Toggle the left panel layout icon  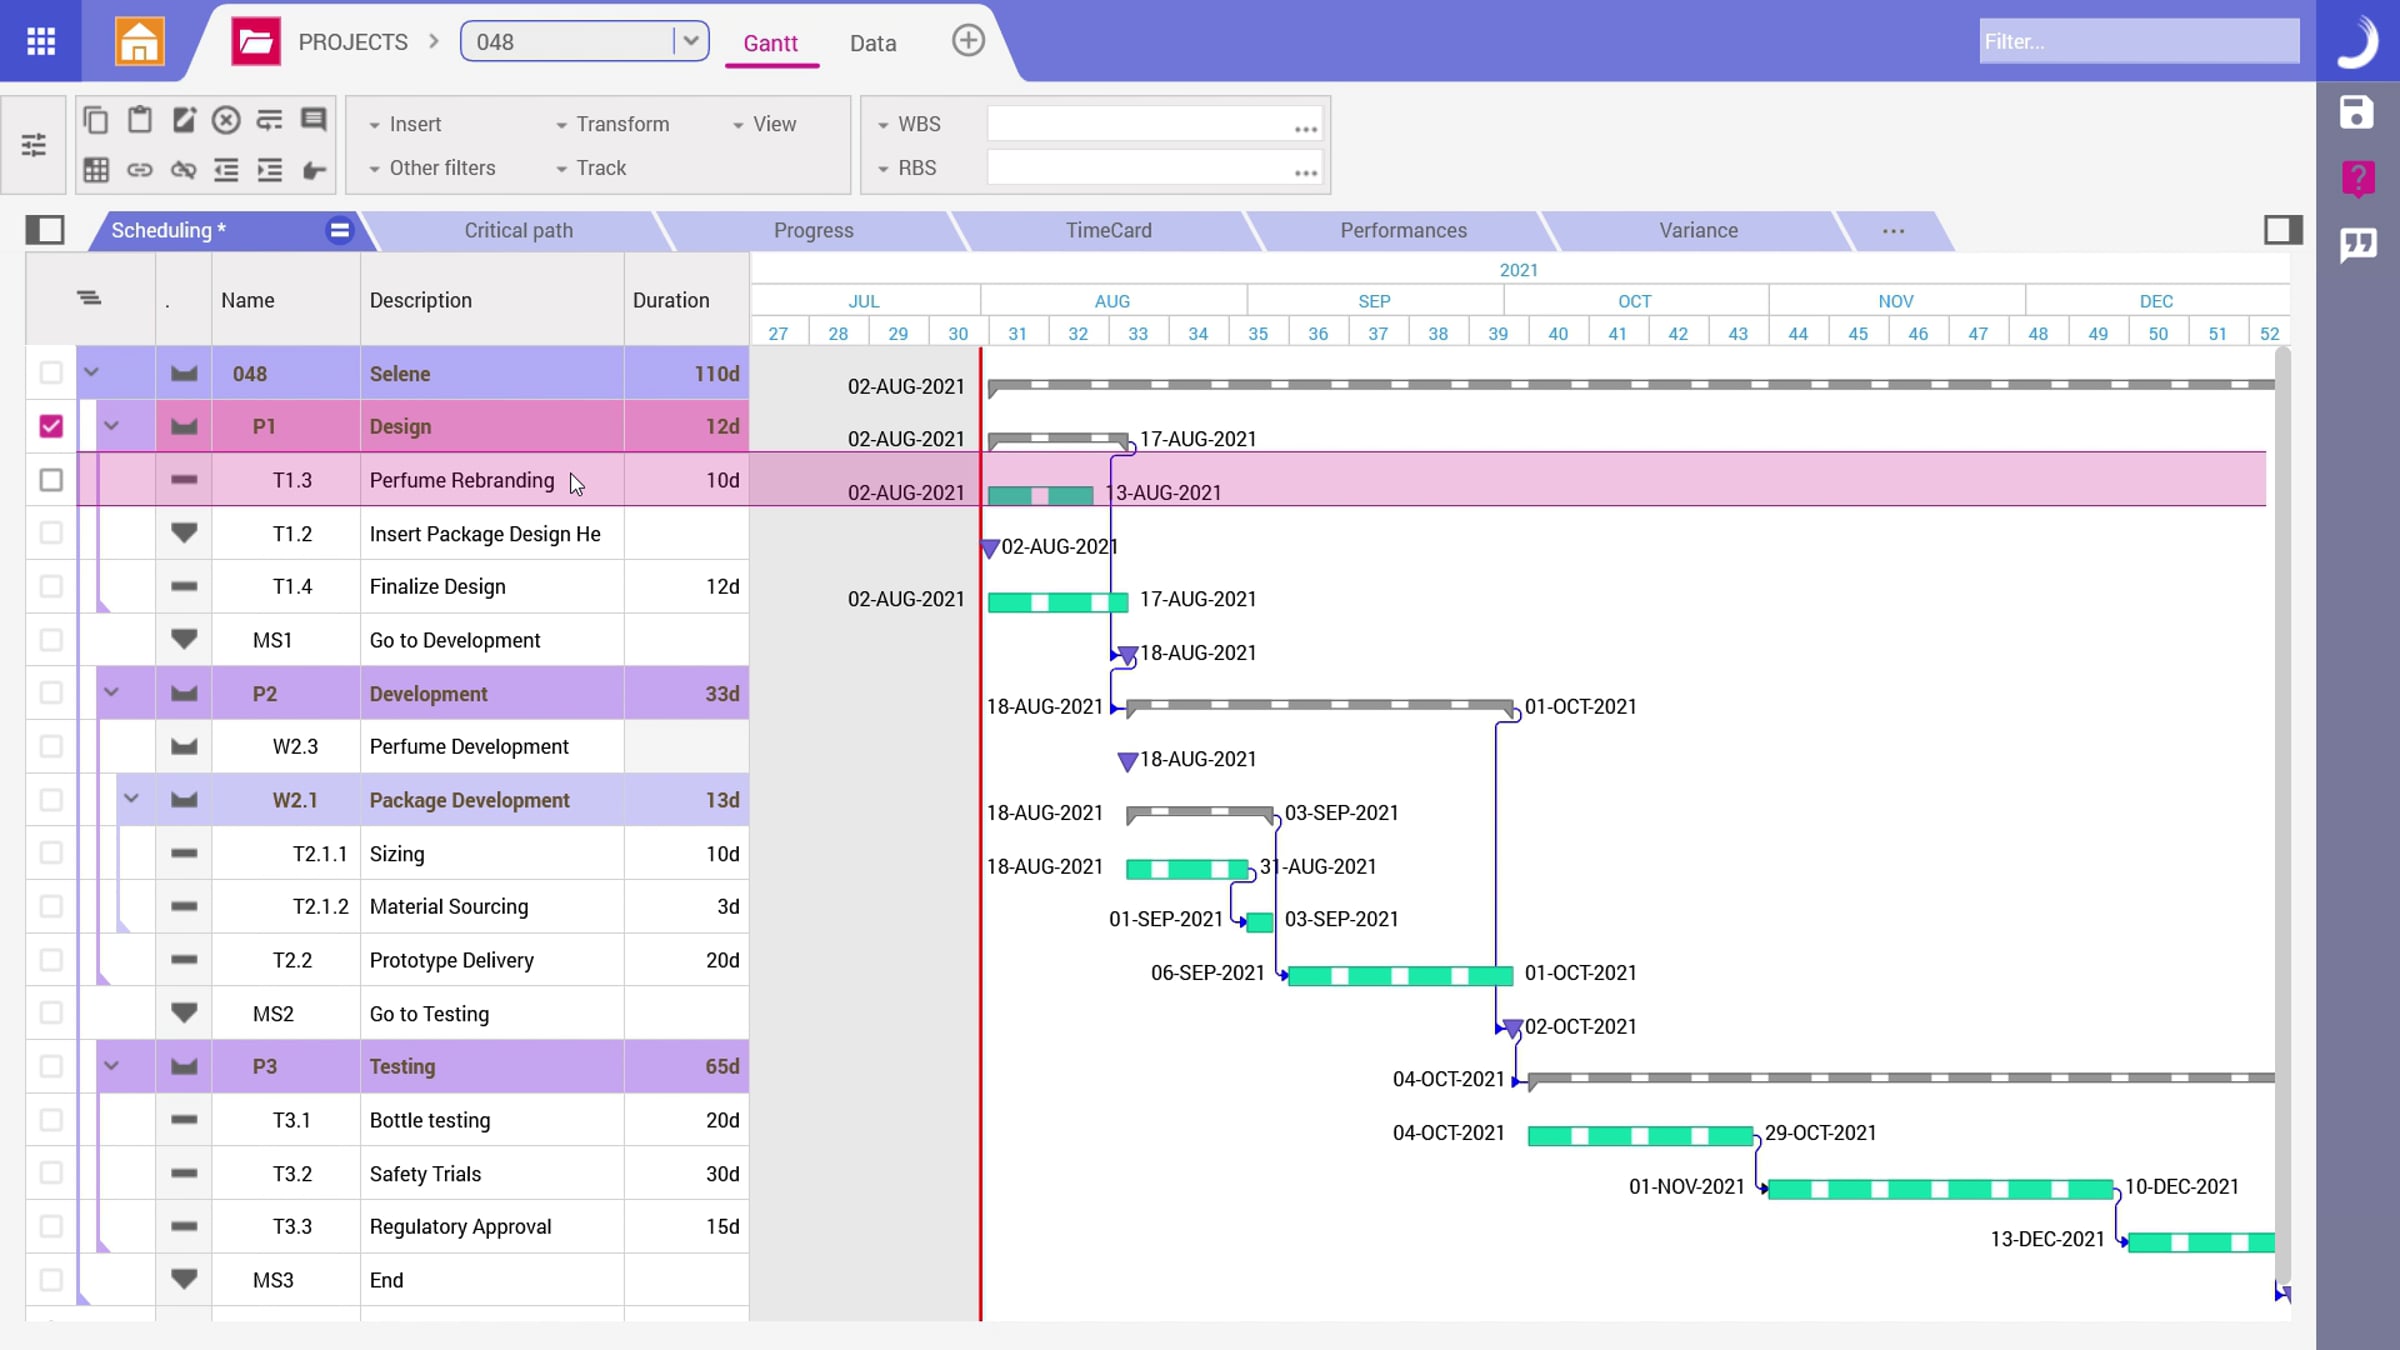(45, 230)
